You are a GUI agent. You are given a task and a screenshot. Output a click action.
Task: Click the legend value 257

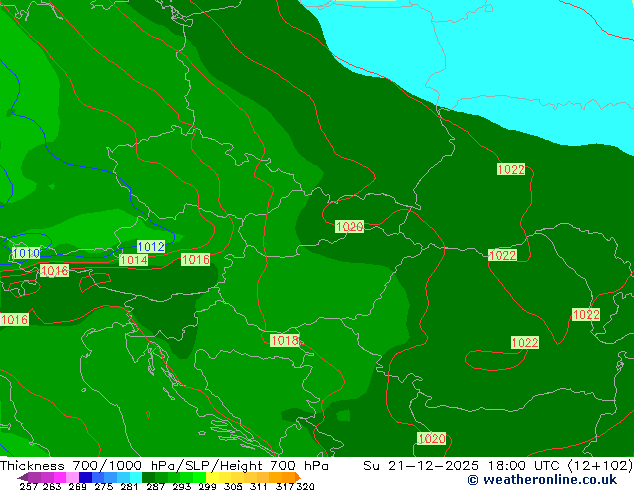point(28,486)
